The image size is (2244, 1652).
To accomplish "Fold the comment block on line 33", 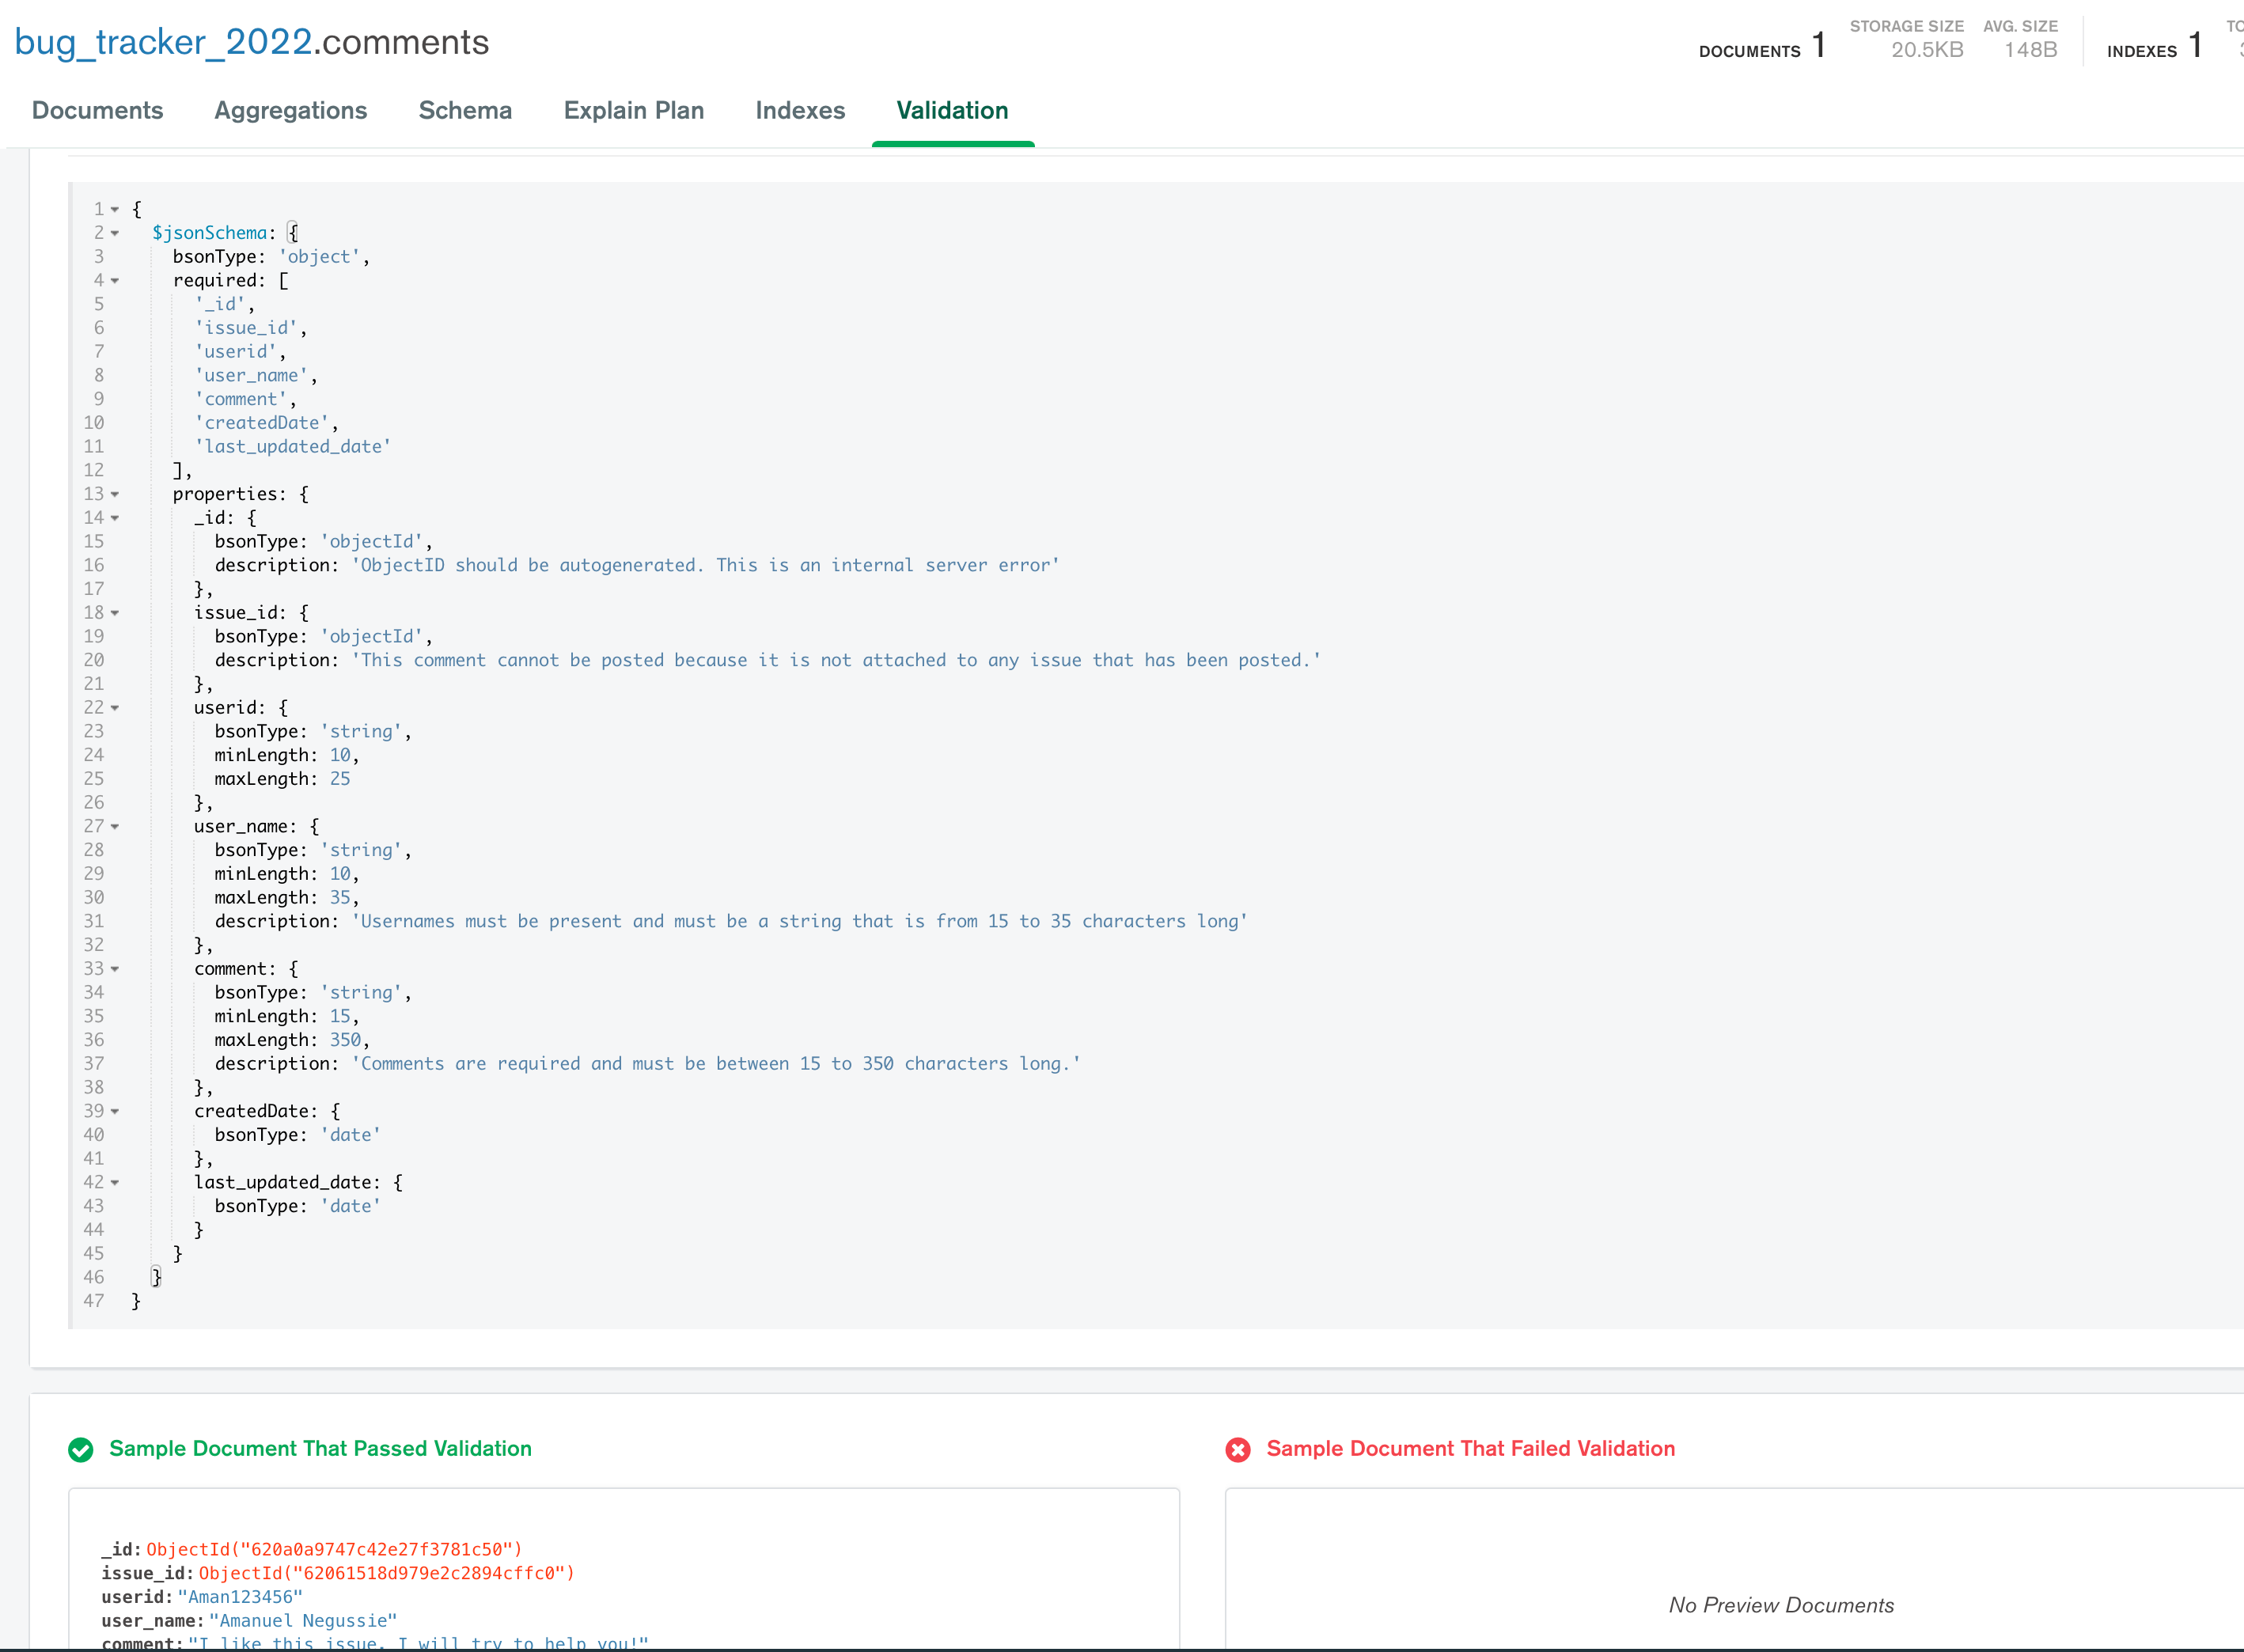I will pos(115,969).
